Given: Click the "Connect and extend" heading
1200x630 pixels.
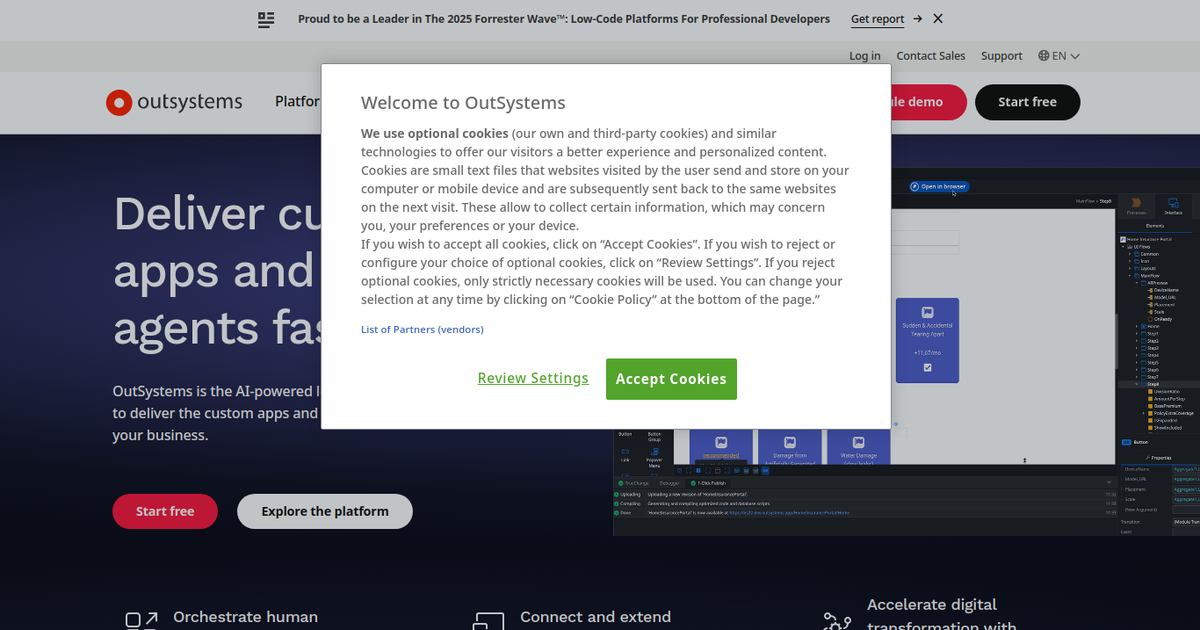Looking at the screenshot, I should click(x=596, y=617).
